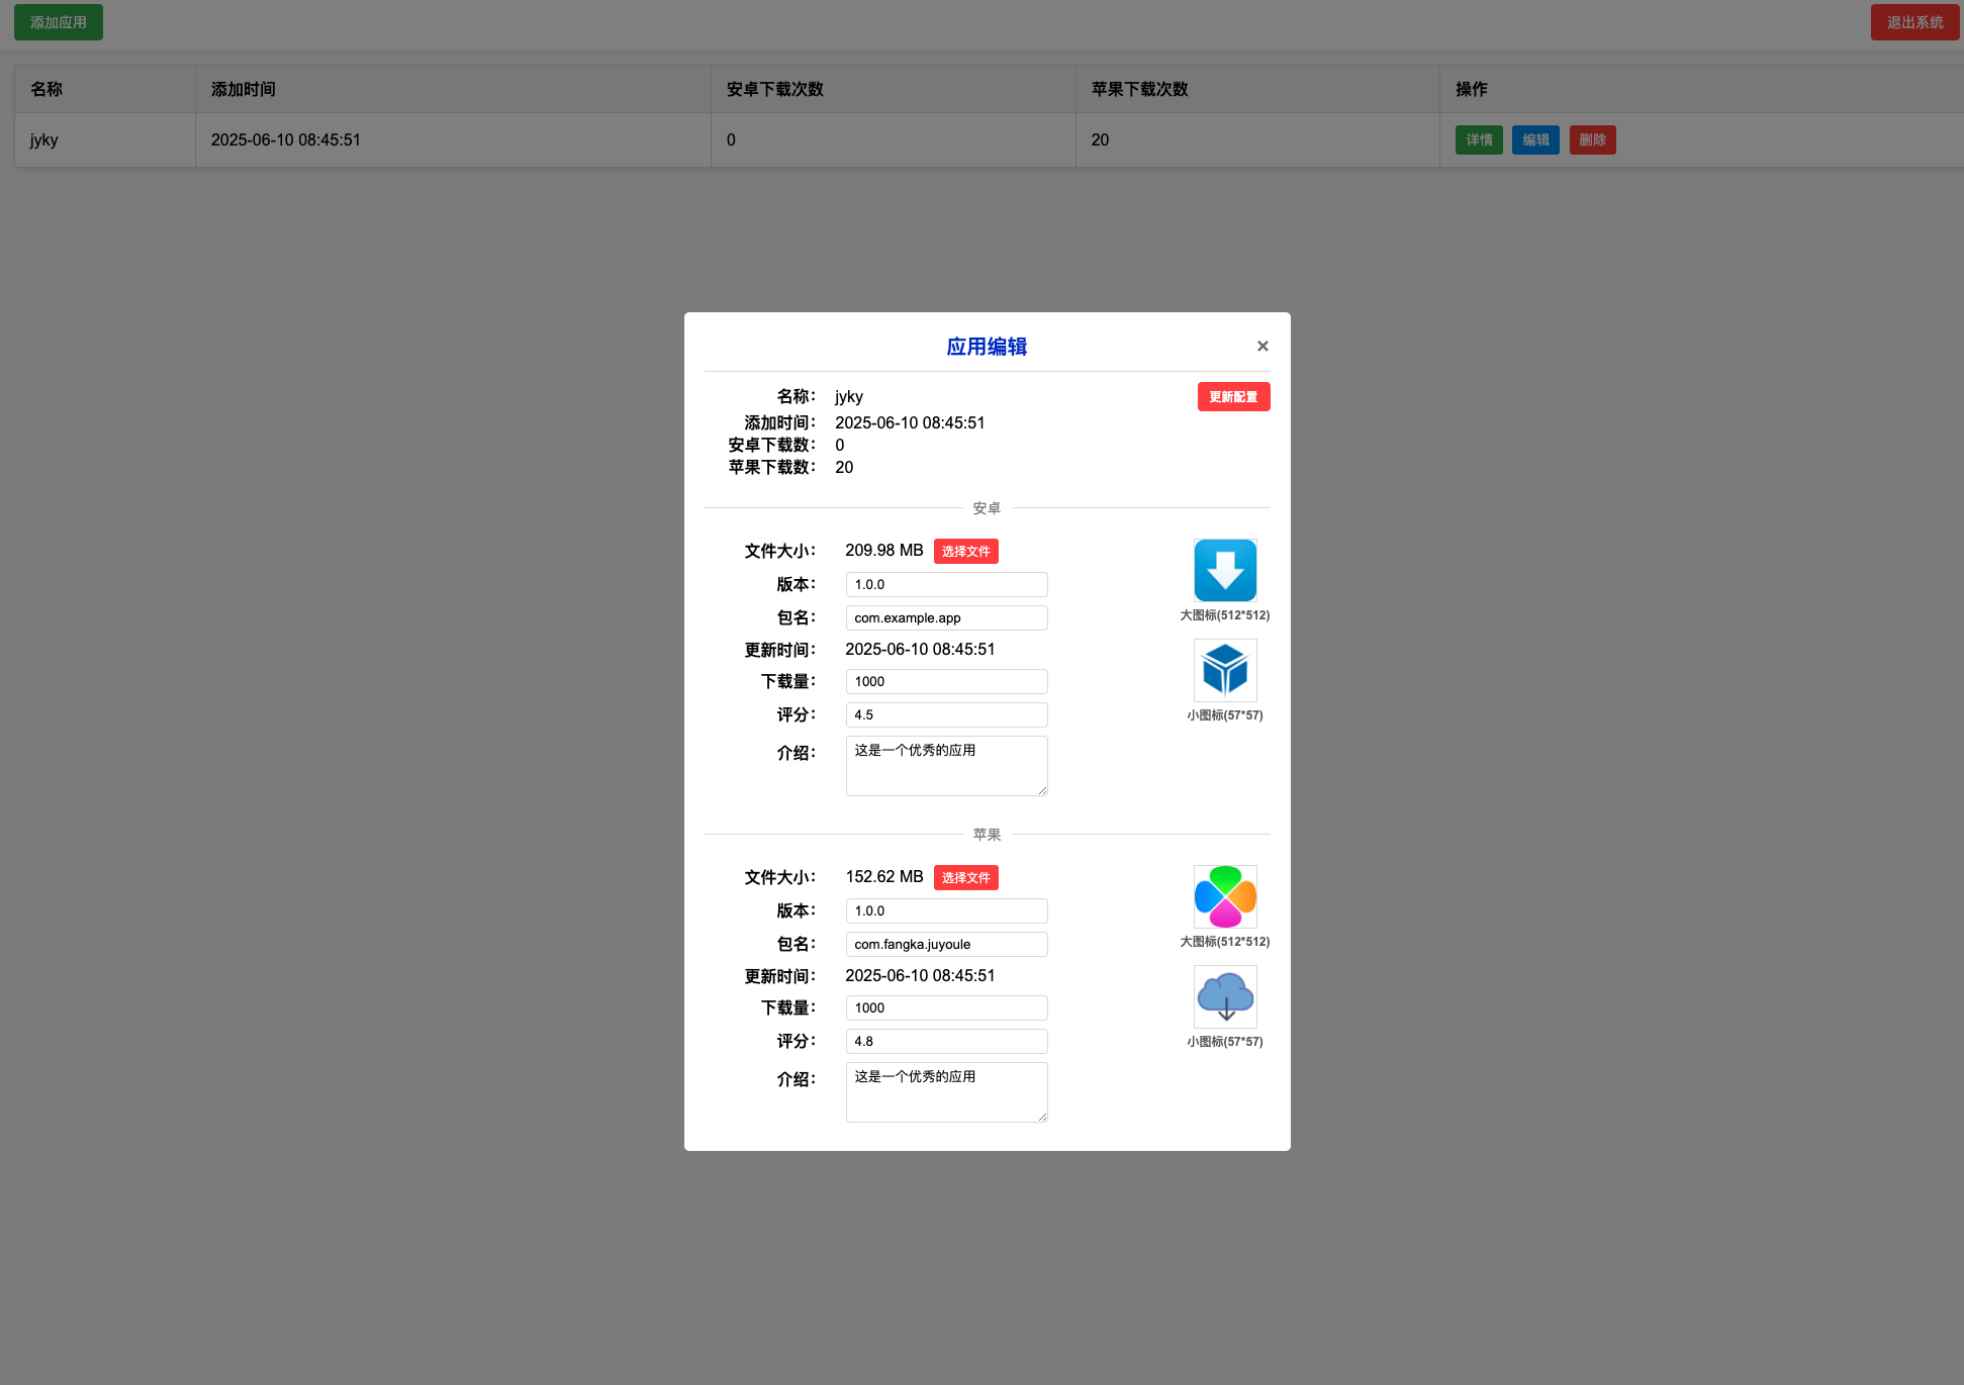Click Apple large colorful clover icon

tap(1224, 896)
